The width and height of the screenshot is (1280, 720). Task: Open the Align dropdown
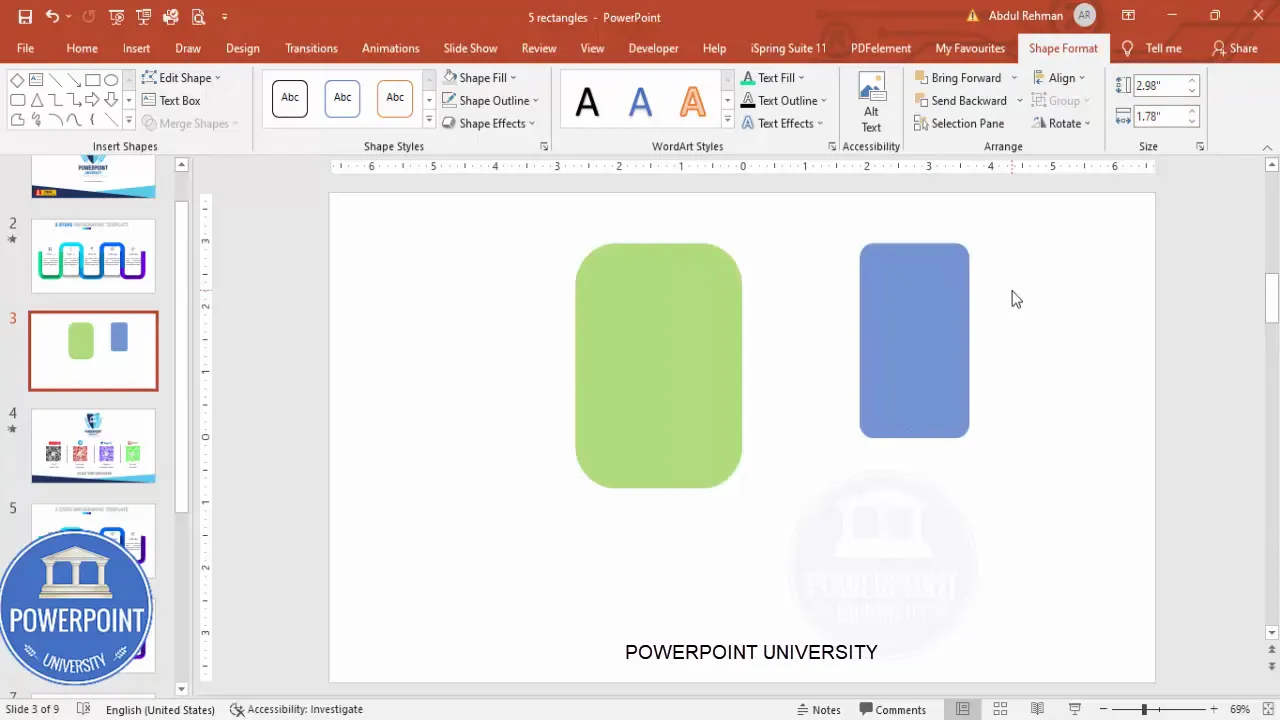[x=1060, y=77]
